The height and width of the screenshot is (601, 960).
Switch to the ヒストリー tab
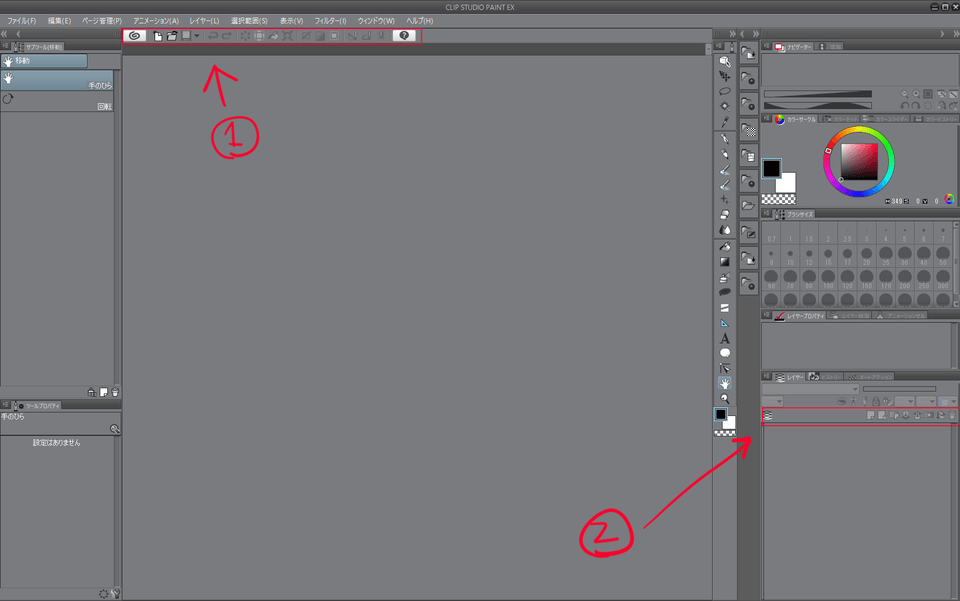[x=830, y=376]
